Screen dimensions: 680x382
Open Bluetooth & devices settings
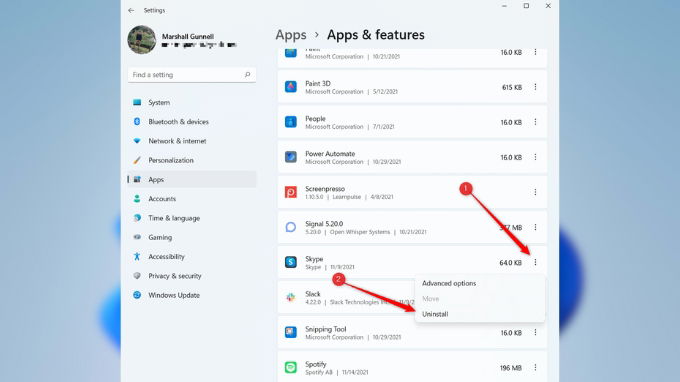click(192, 122)
